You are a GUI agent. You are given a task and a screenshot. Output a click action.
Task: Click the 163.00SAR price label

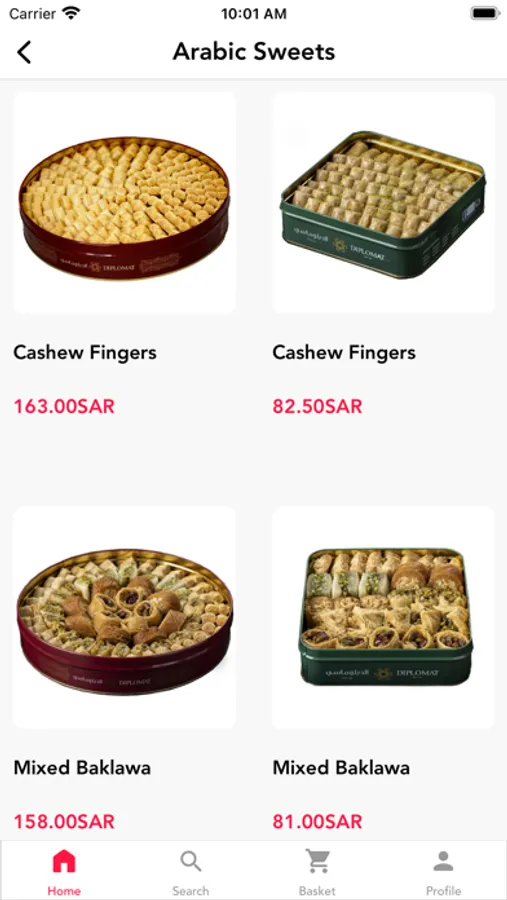click(64, 406)
